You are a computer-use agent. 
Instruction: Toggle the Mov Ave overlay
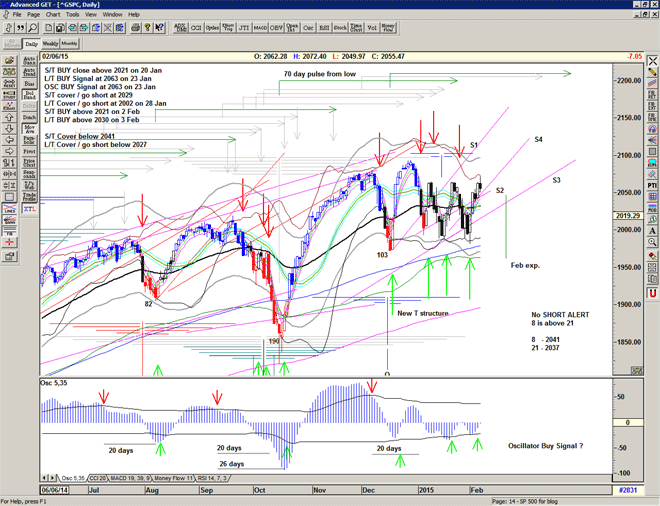(29, 129)
